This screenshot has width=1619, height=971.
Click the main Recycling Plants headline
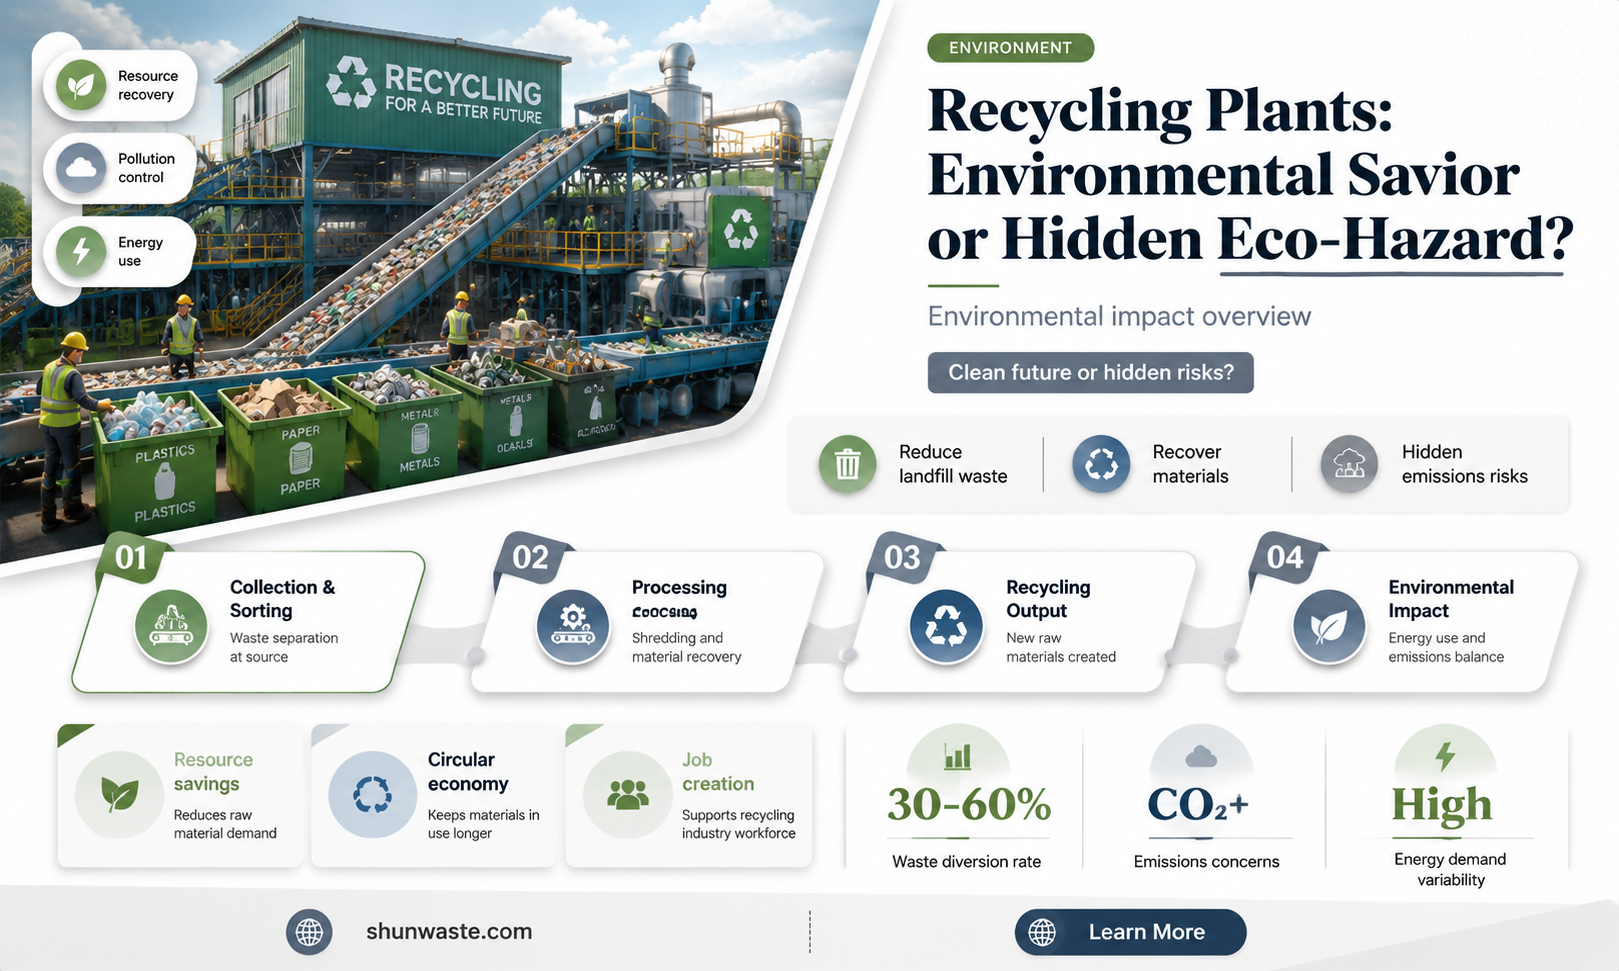tap(1250, 175)
